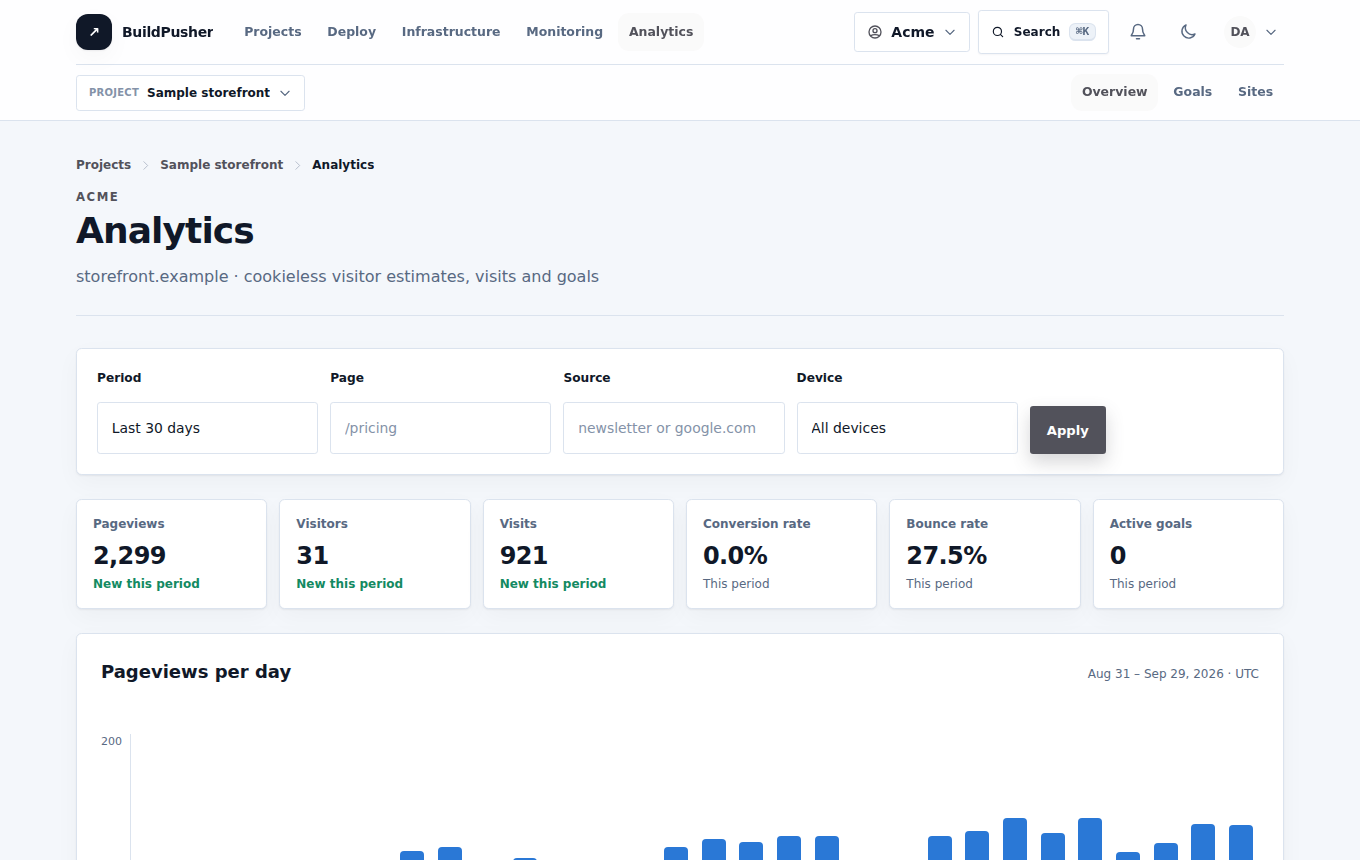Open the Infrastructure section
1360x860 pixels.
point(451,32)
